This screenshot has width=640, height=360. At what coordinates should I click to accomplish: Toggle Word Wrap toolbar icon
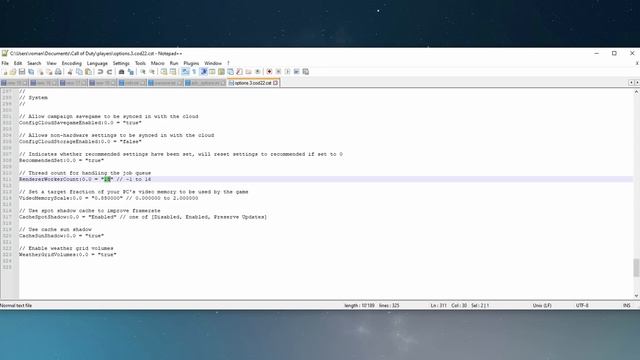185,72
